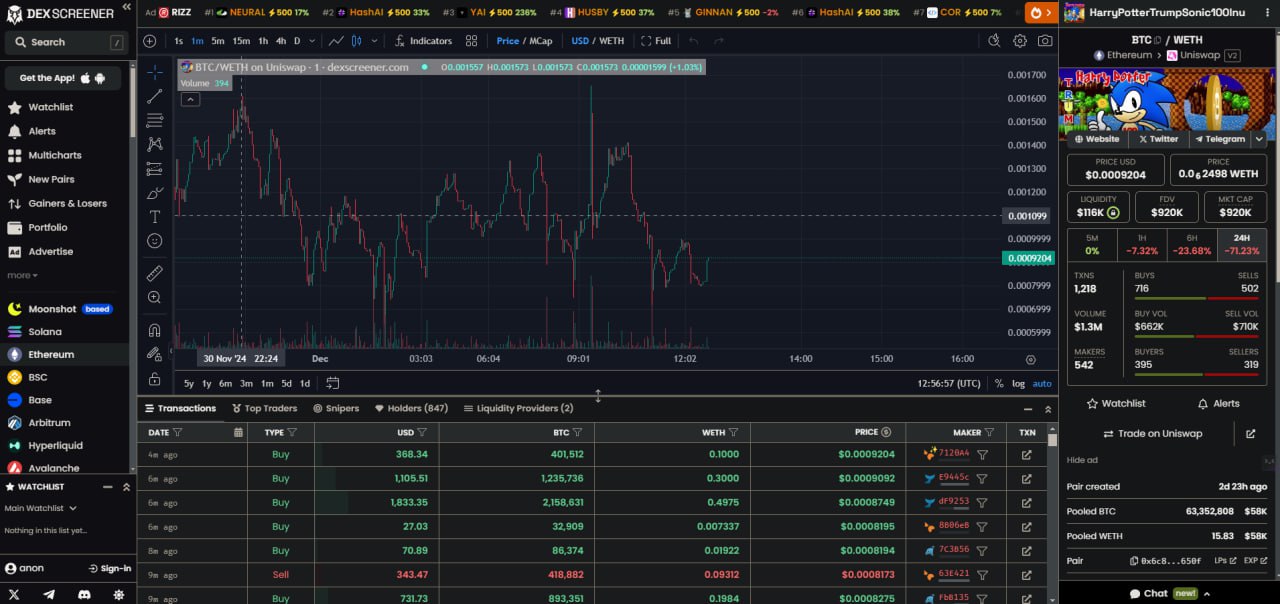Collapse the volume indicator legend
This screenshot has height=604, width=1280.
click(x=190, y=99)
